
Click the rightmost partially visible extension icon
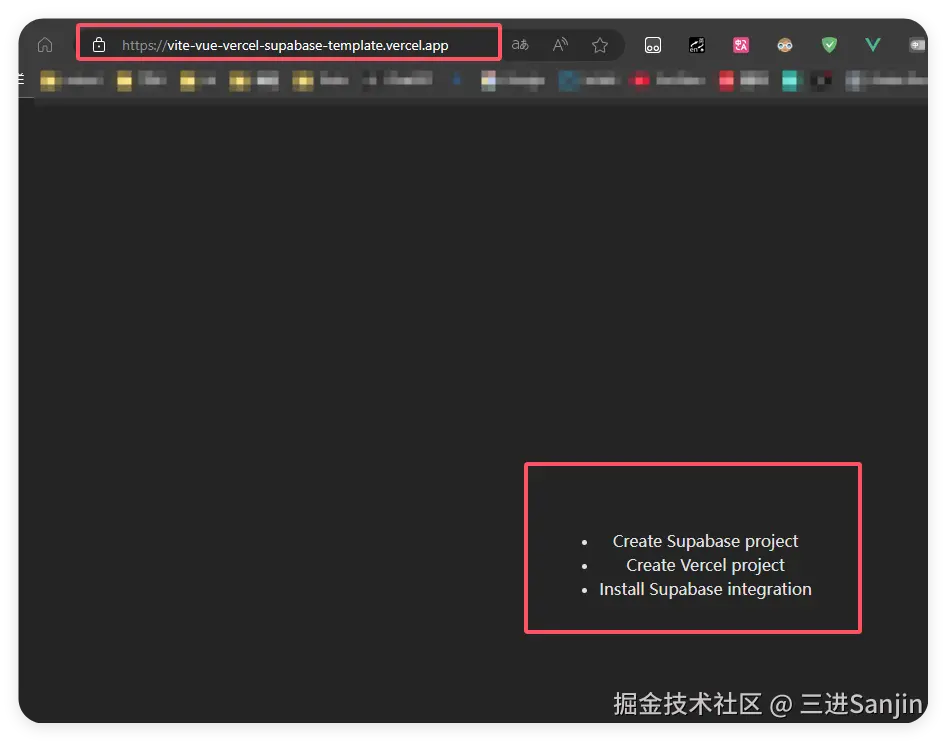tap(919, 44)
